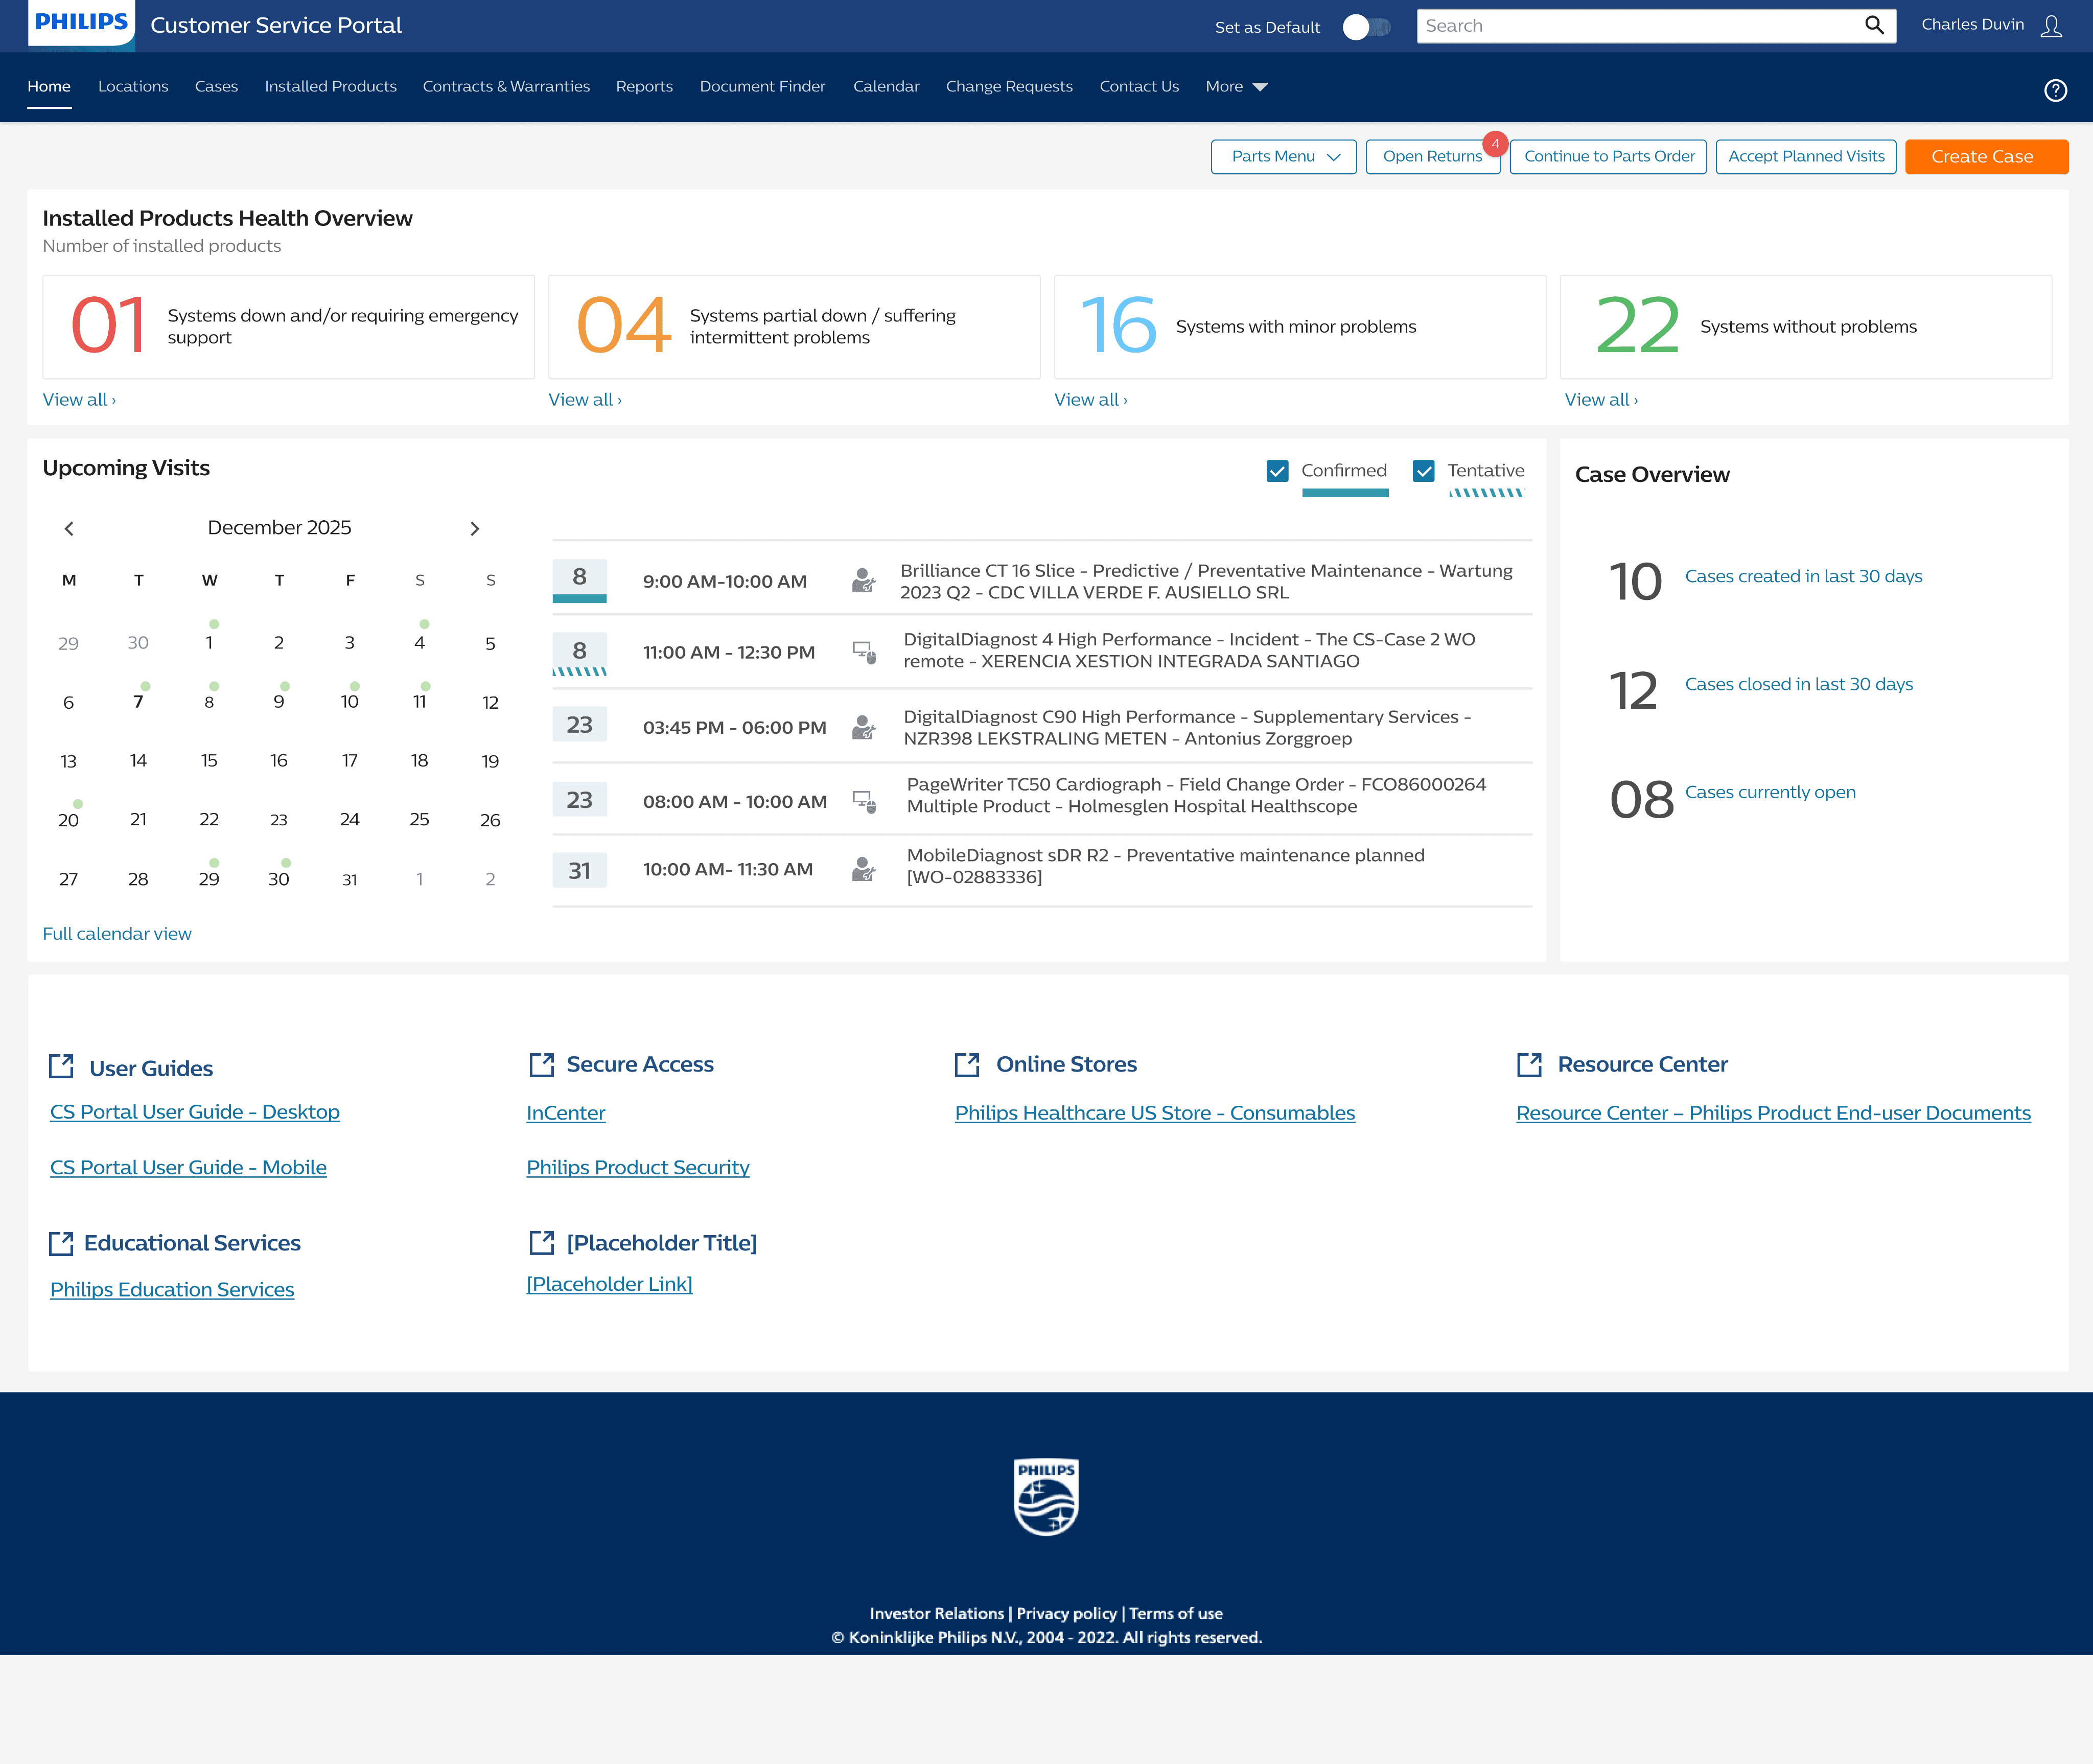
Task: Open the user profile icon
Action: tap(2051, 26)
